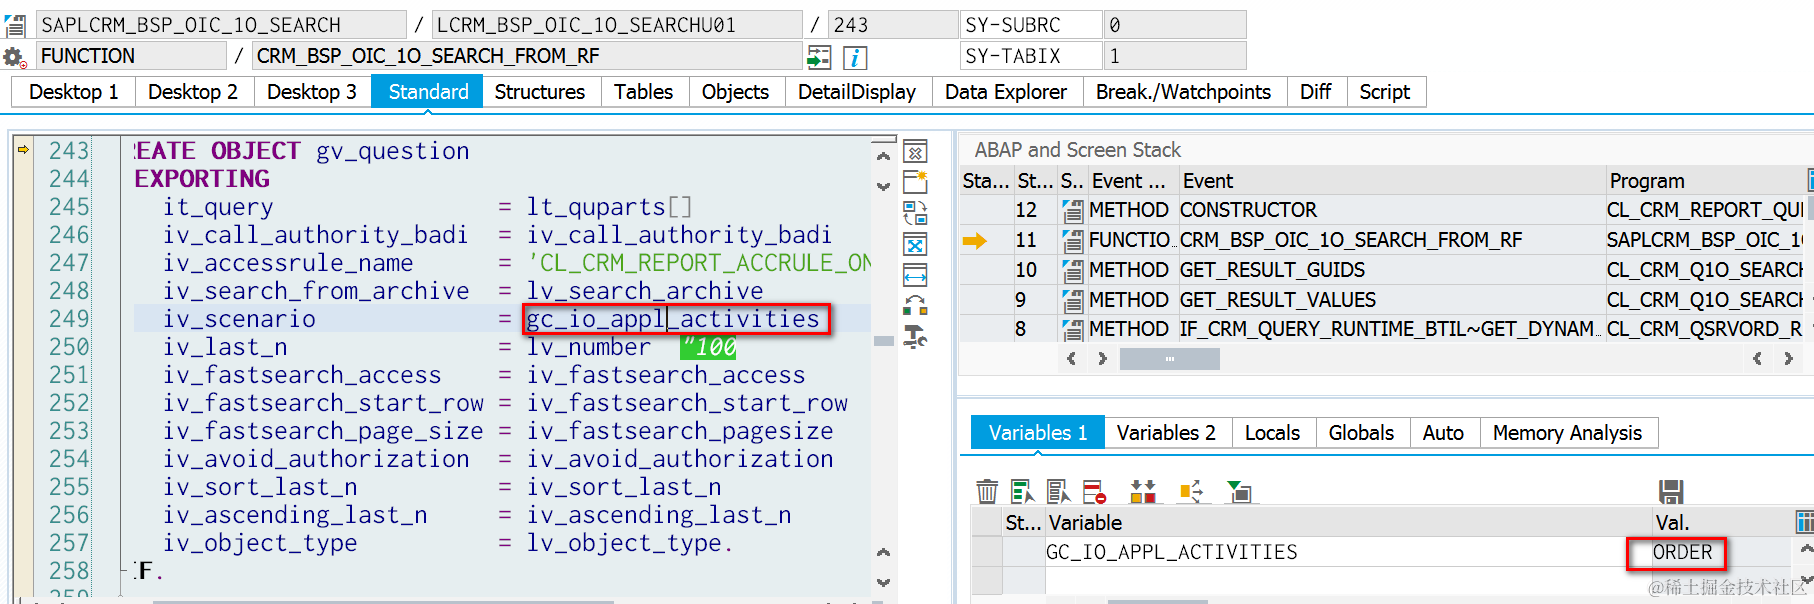Viewport: 1814px width, 604px height.
Task: Click the code editor scroll-up chevron at top
Action: click(883, 156)
